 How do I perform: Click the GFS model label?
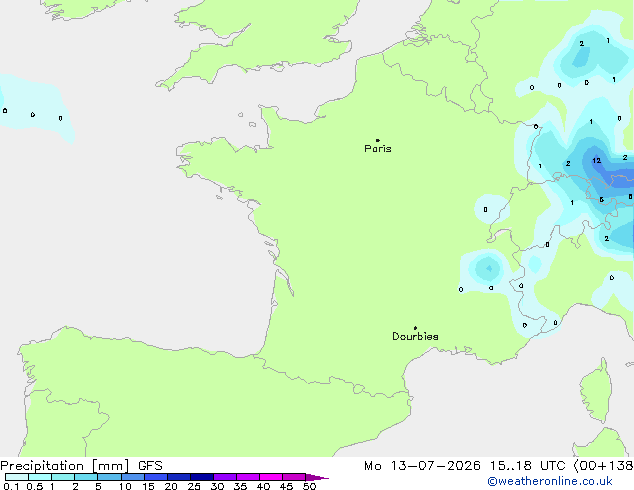click(150, 466)
